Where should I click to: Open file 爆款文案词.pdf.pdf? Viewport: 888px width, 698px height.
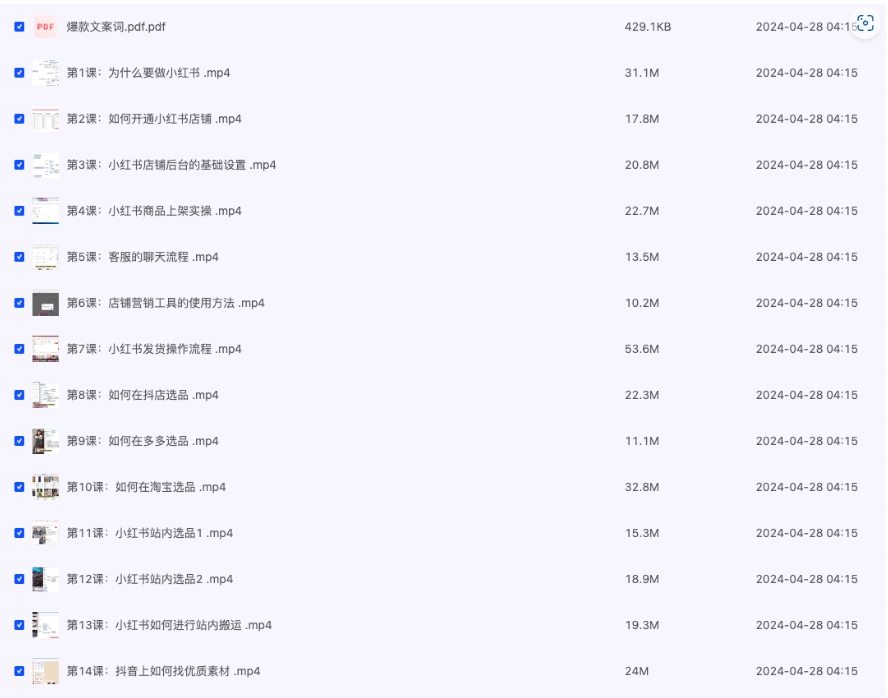click(116, 27)
